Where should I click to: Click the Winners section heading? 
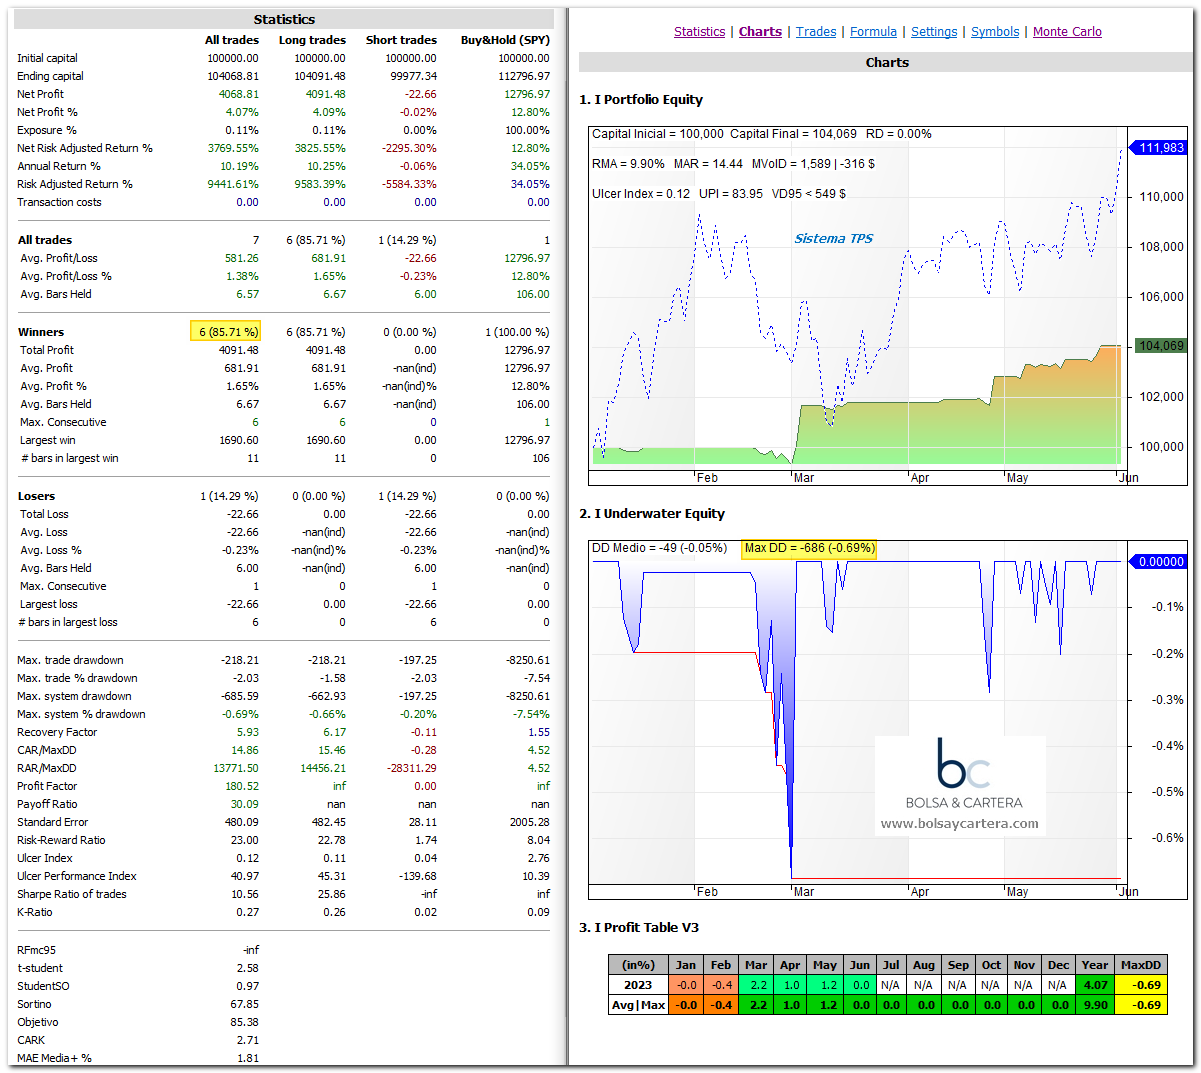[x=41, y=332]
